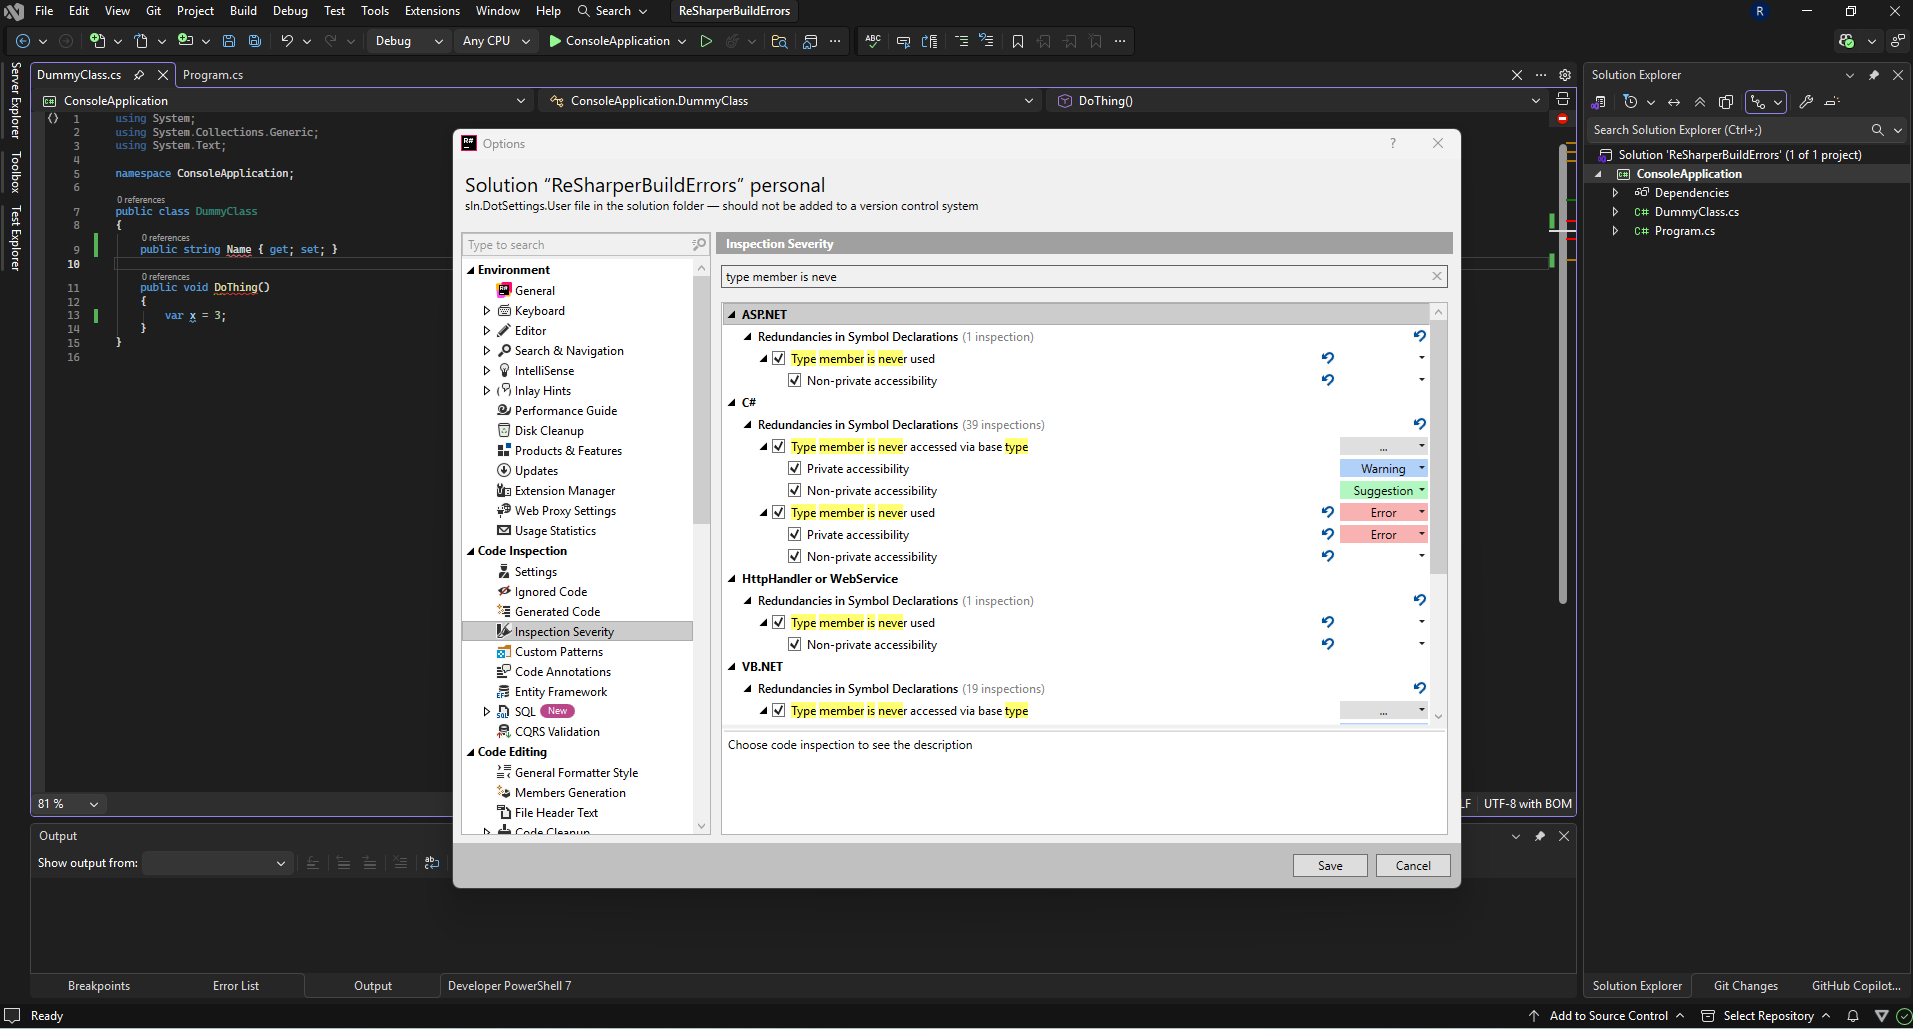Expand the Dependencies node in Solution Explorer
Viewport: 1913px width, 1029px height.
point(1615,193)
